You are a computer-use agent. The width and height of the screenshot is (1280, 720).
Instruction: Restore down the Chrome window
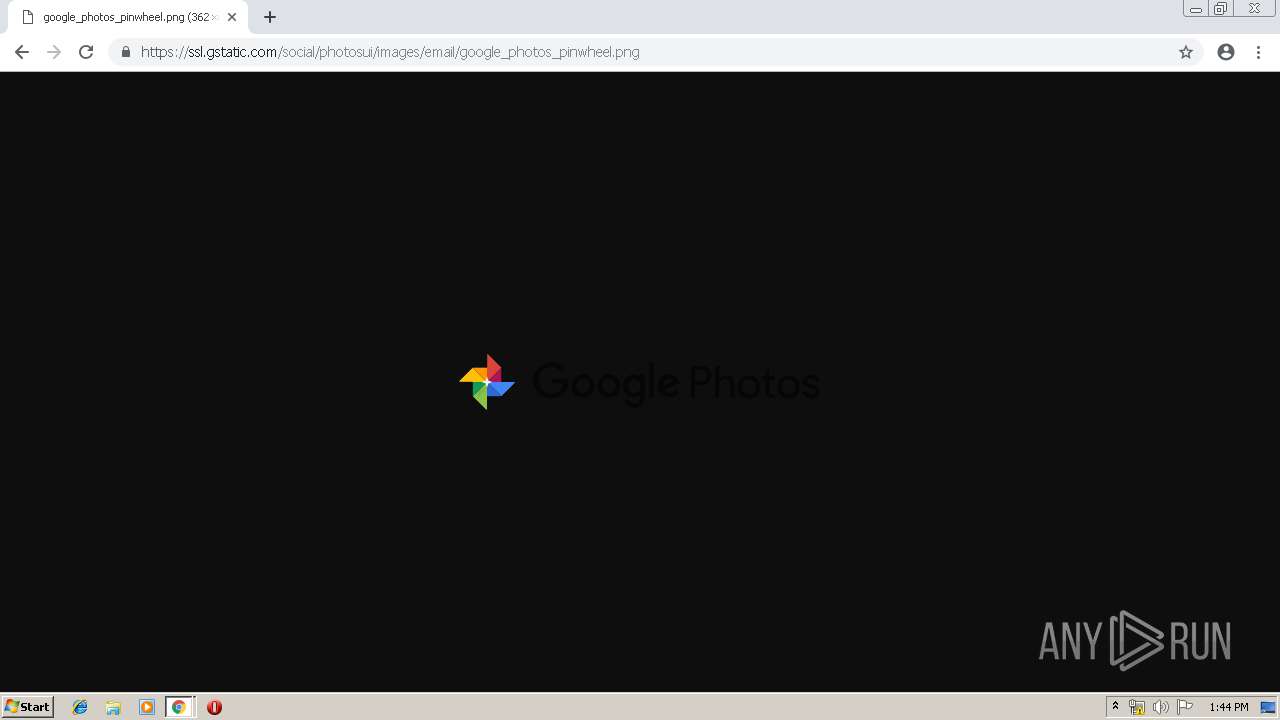tap(1221, 8)
